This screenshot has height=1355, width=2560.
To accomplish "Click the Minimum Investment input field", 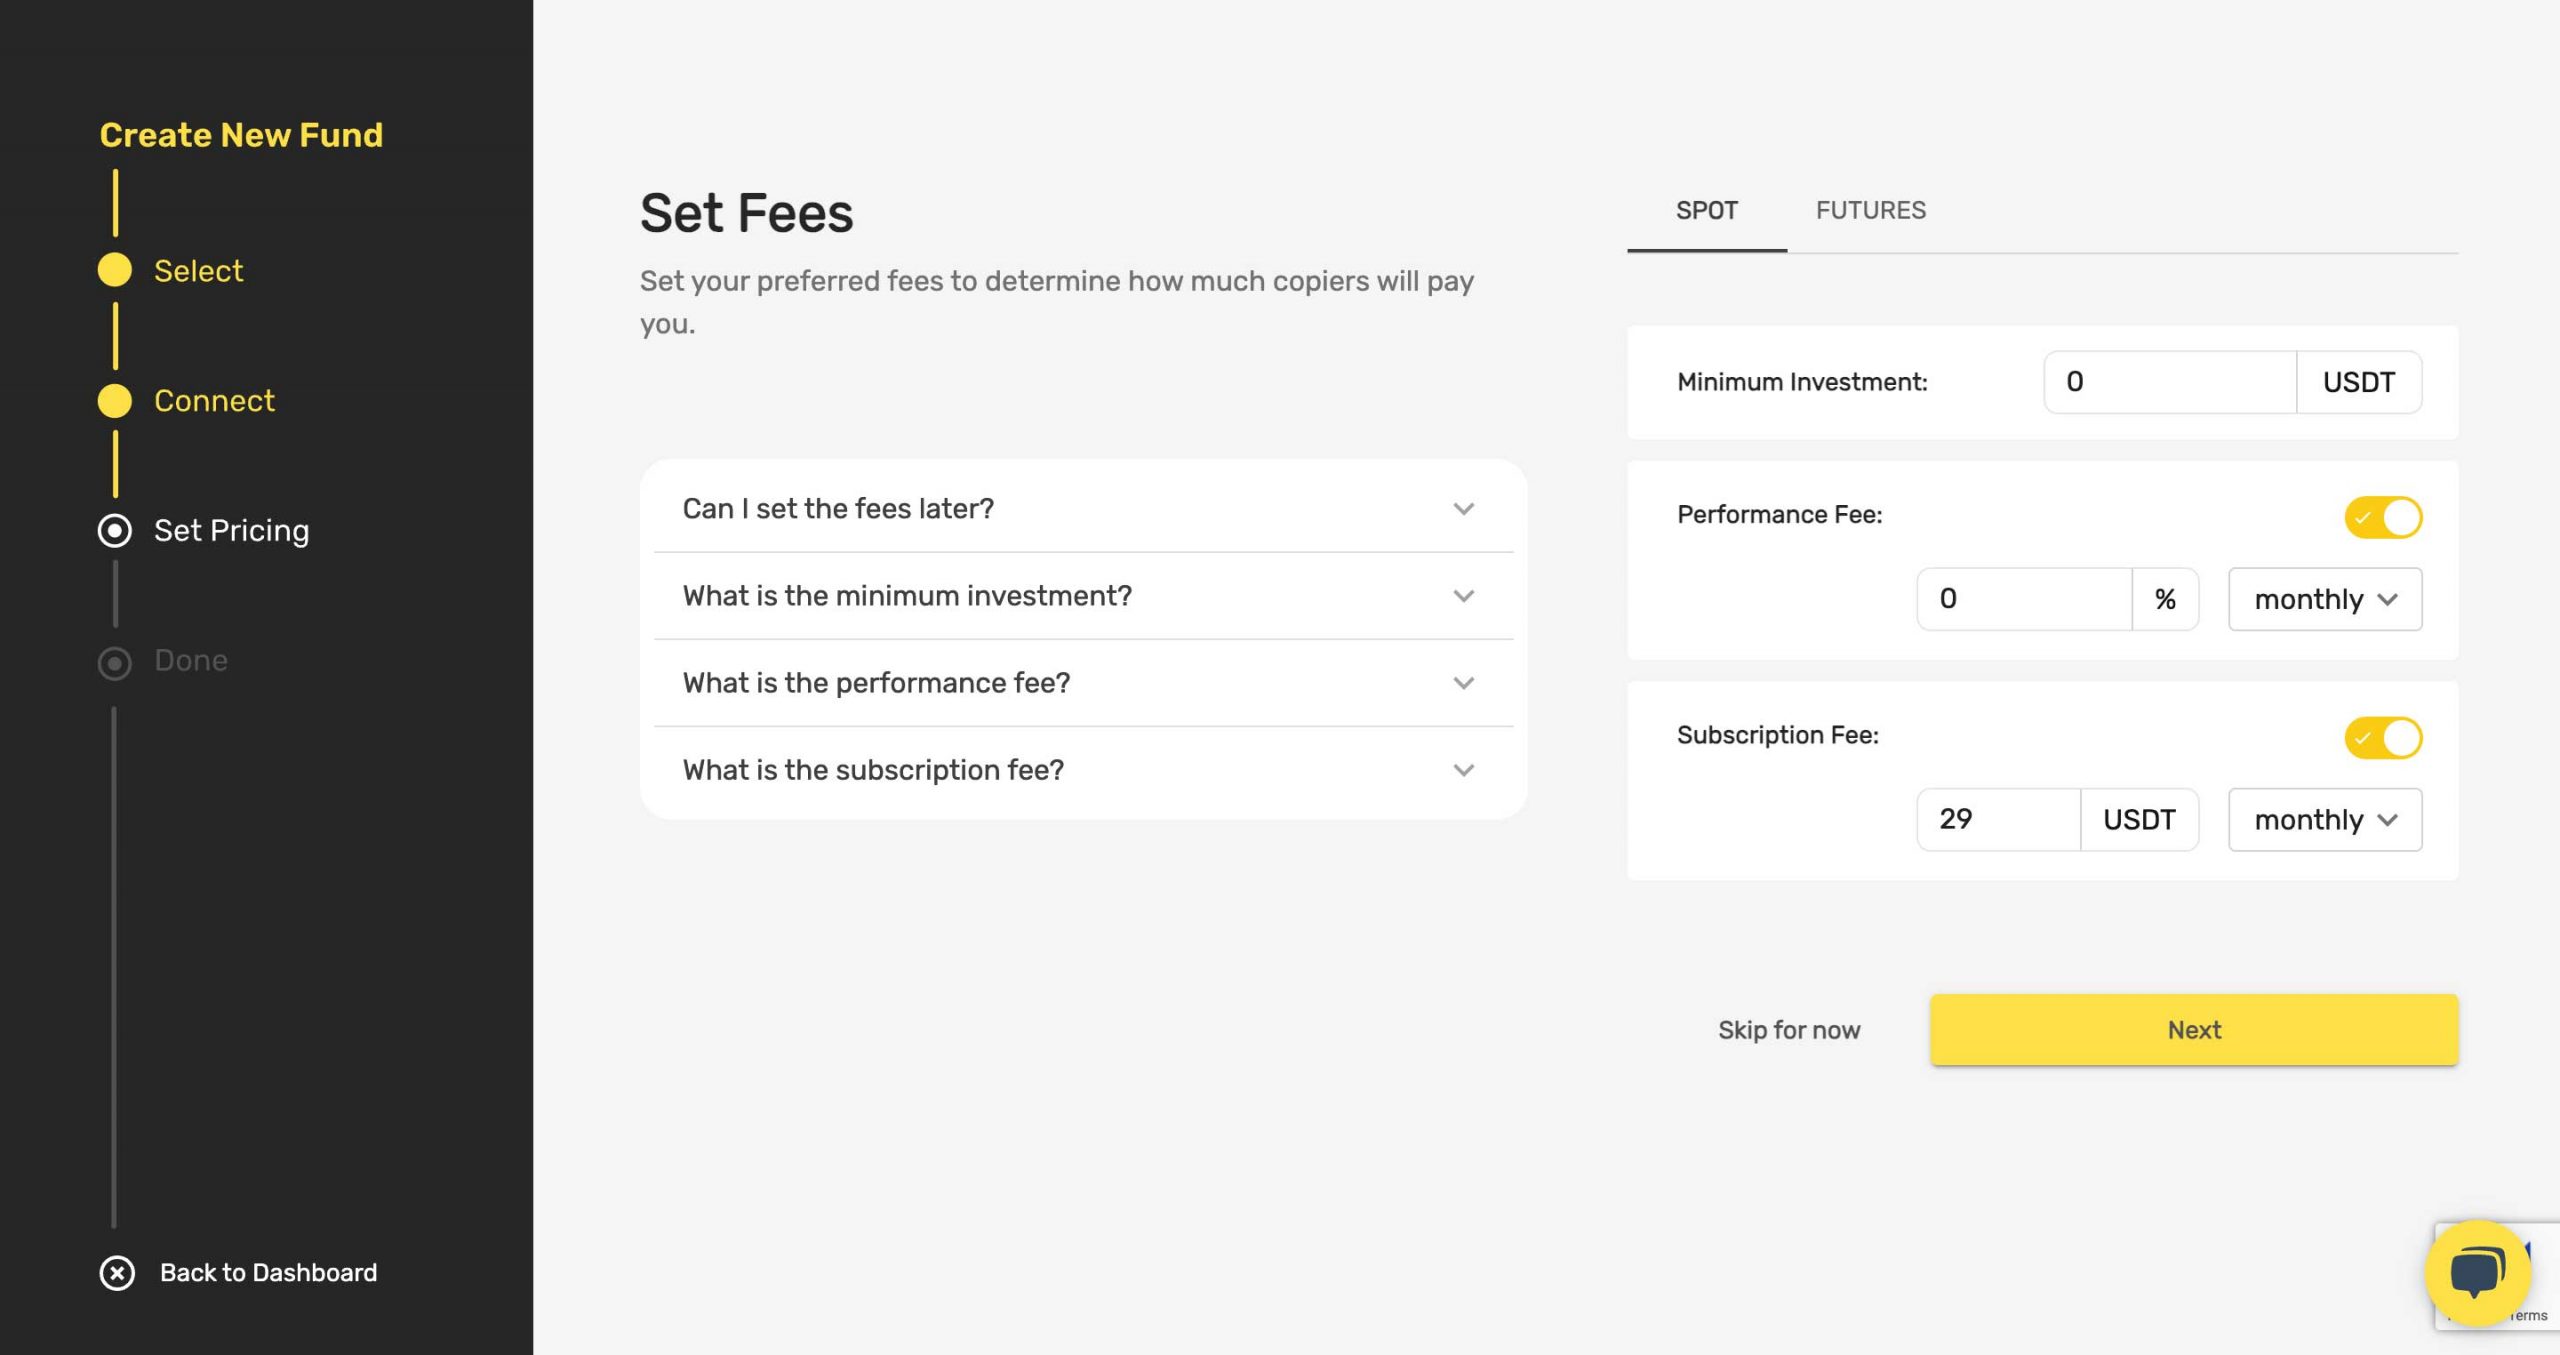I will coord(2171,381).
